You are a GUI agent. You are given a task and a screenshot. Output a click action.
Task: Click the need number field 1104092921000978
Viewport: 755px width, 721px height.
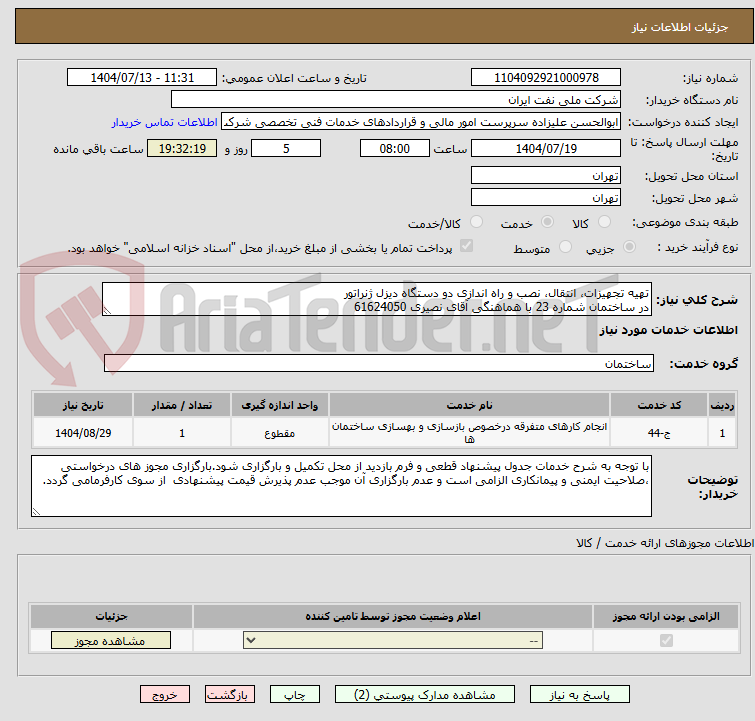point(546,78)
